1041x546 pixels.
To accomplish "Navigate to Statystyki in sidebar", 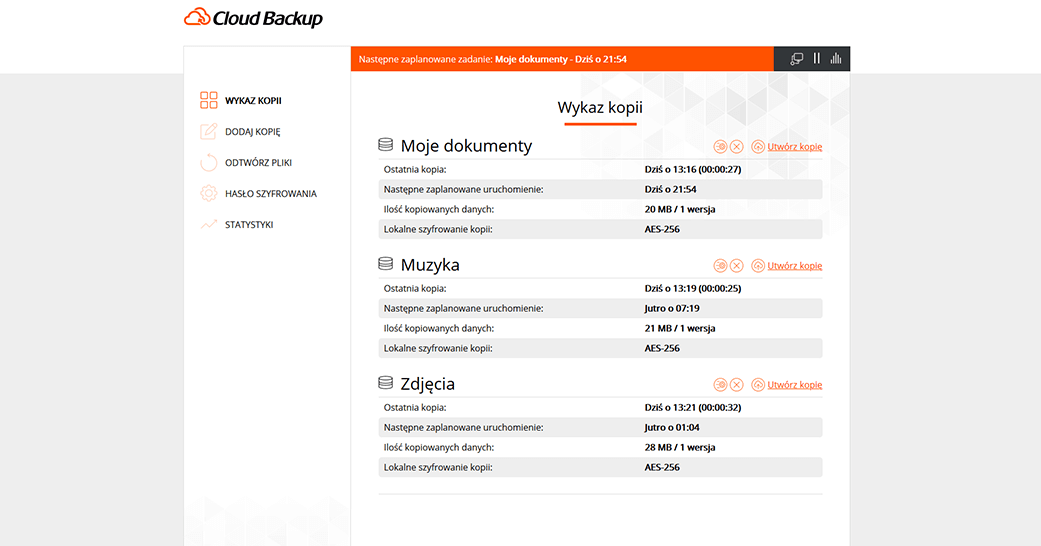I will (x=249, y=225).
